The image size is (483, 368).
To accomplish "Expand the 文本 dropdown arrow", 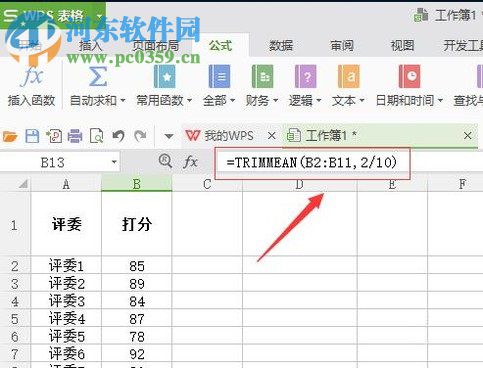I will pos(362,100).
